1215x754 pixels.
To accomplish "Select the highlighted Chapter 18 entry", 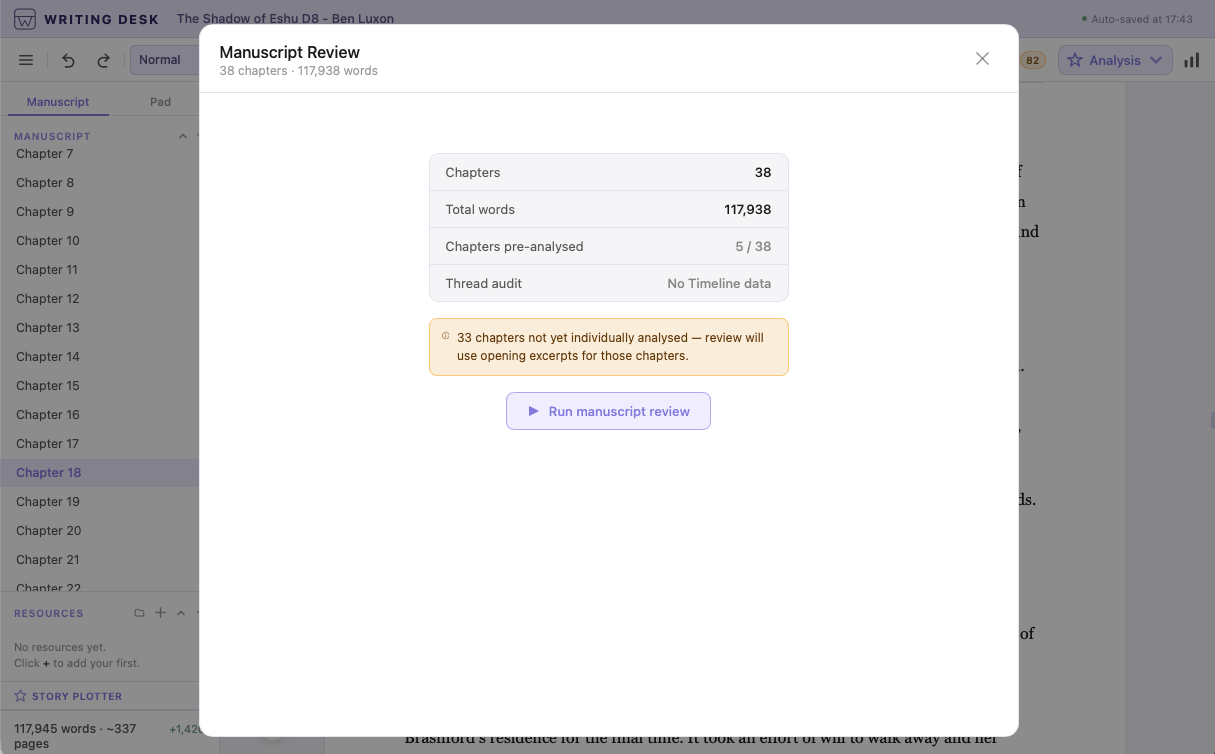I will [100, 473].
